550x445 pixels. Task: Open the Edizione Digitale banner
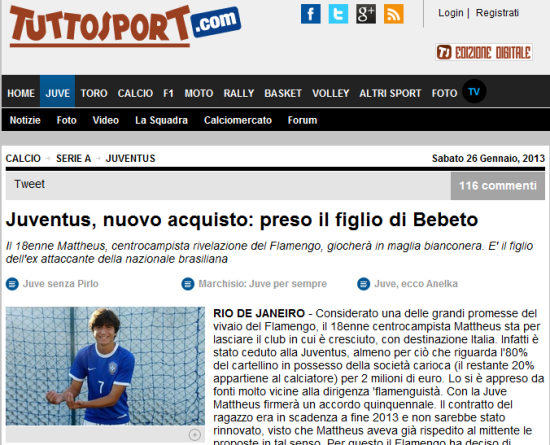tap(484, 52)
